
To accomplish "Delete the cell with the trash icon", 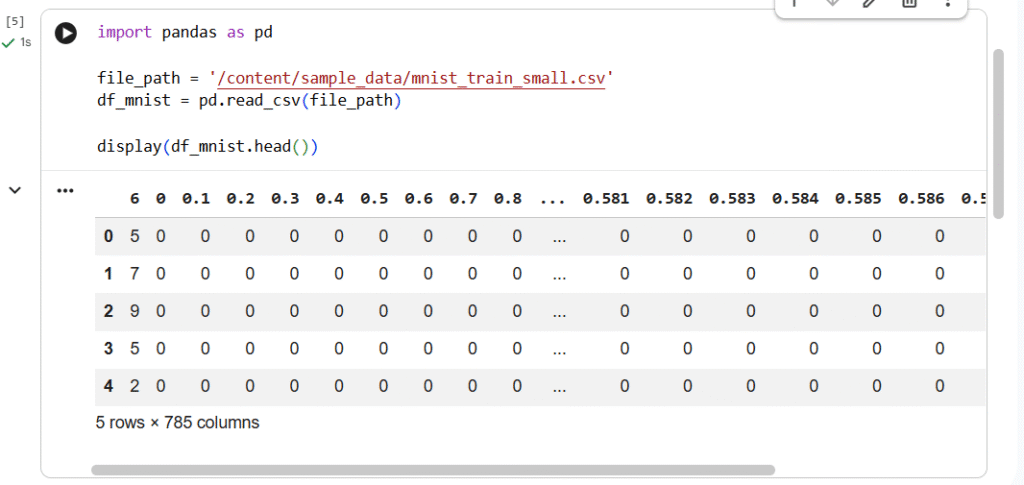I will click(x=908, y=3).
